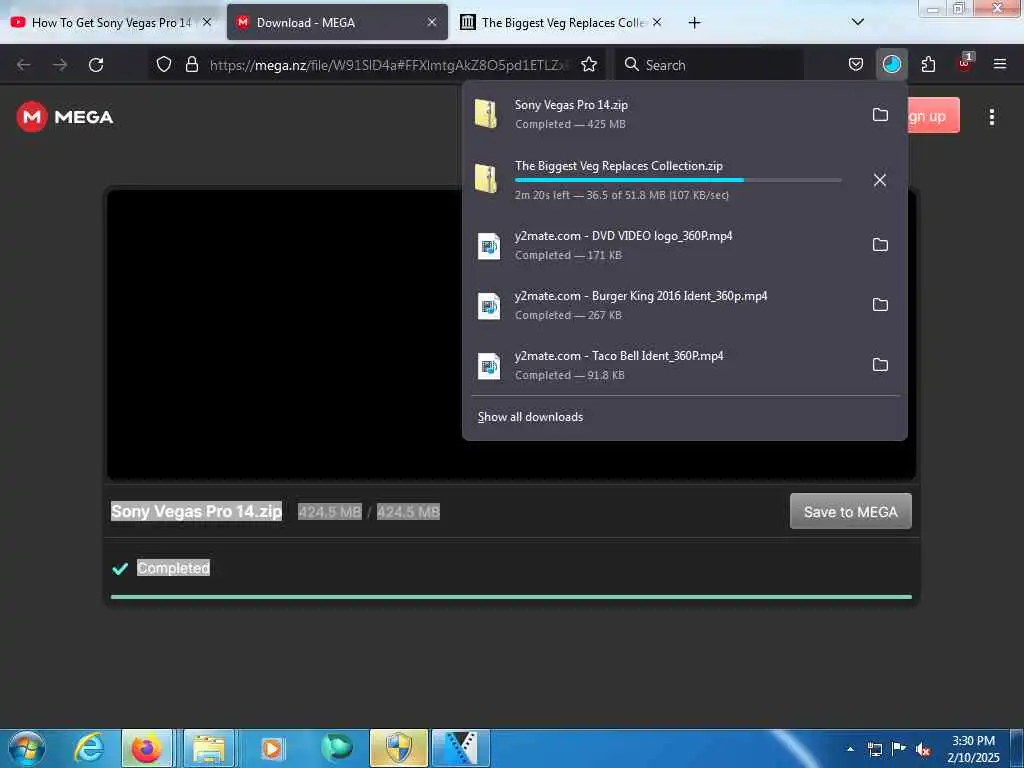
Task: Click the first 424.5 MB size text
Action: click(330, 512)
